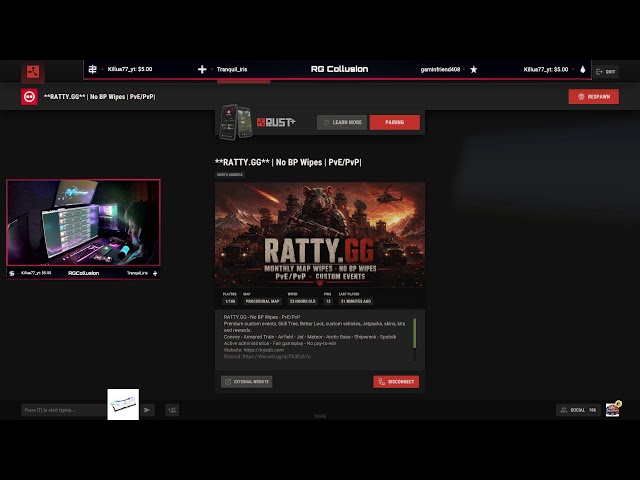640x480 pixels.
Task: Click the 'RG Collusion' overlay title
Action: pyautogui.click(x=340, y=69)
